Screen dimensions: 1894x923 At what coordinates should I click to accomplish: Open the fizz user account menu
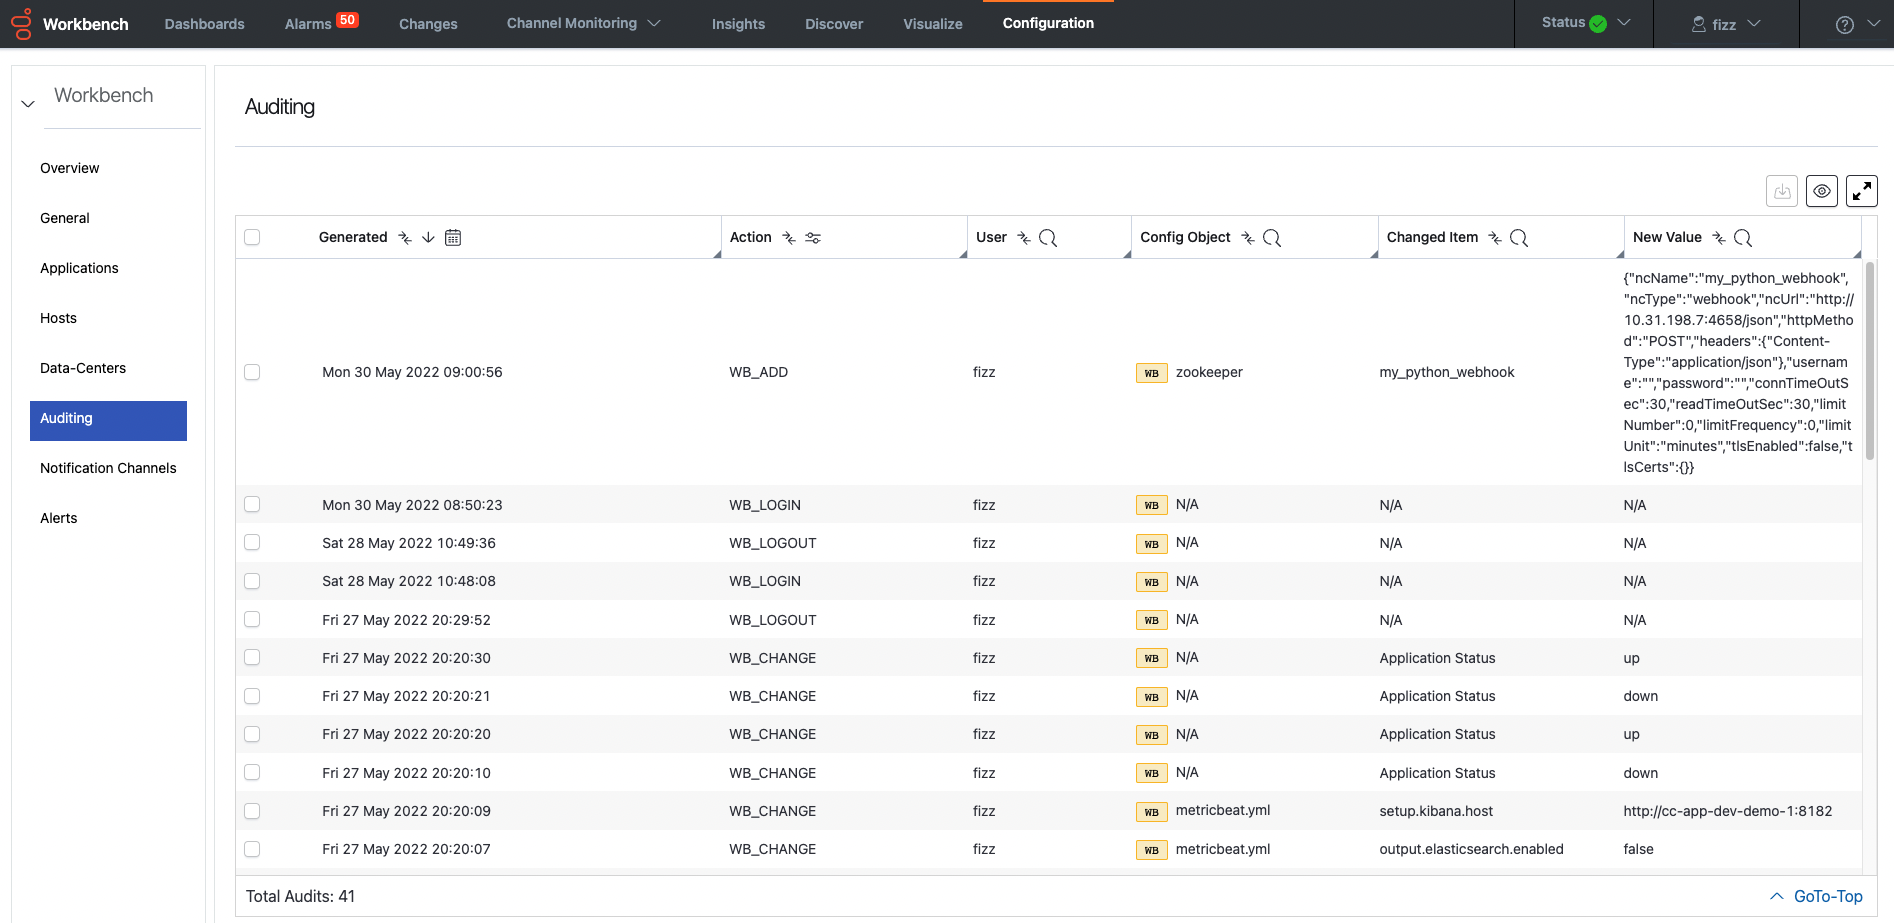1724,23
